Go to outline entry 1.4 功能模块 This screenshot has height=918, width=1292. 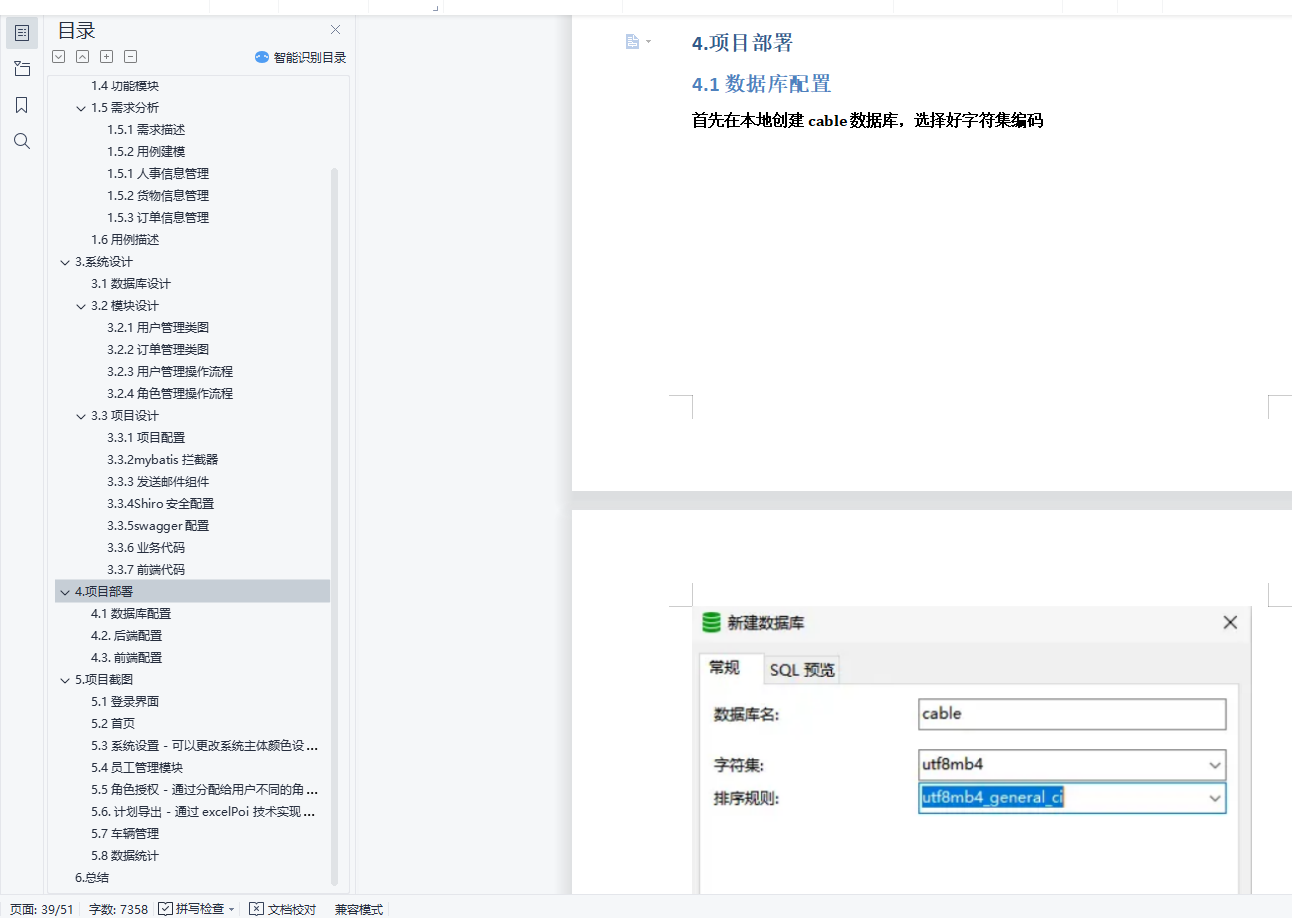click(x=125, y=86)
